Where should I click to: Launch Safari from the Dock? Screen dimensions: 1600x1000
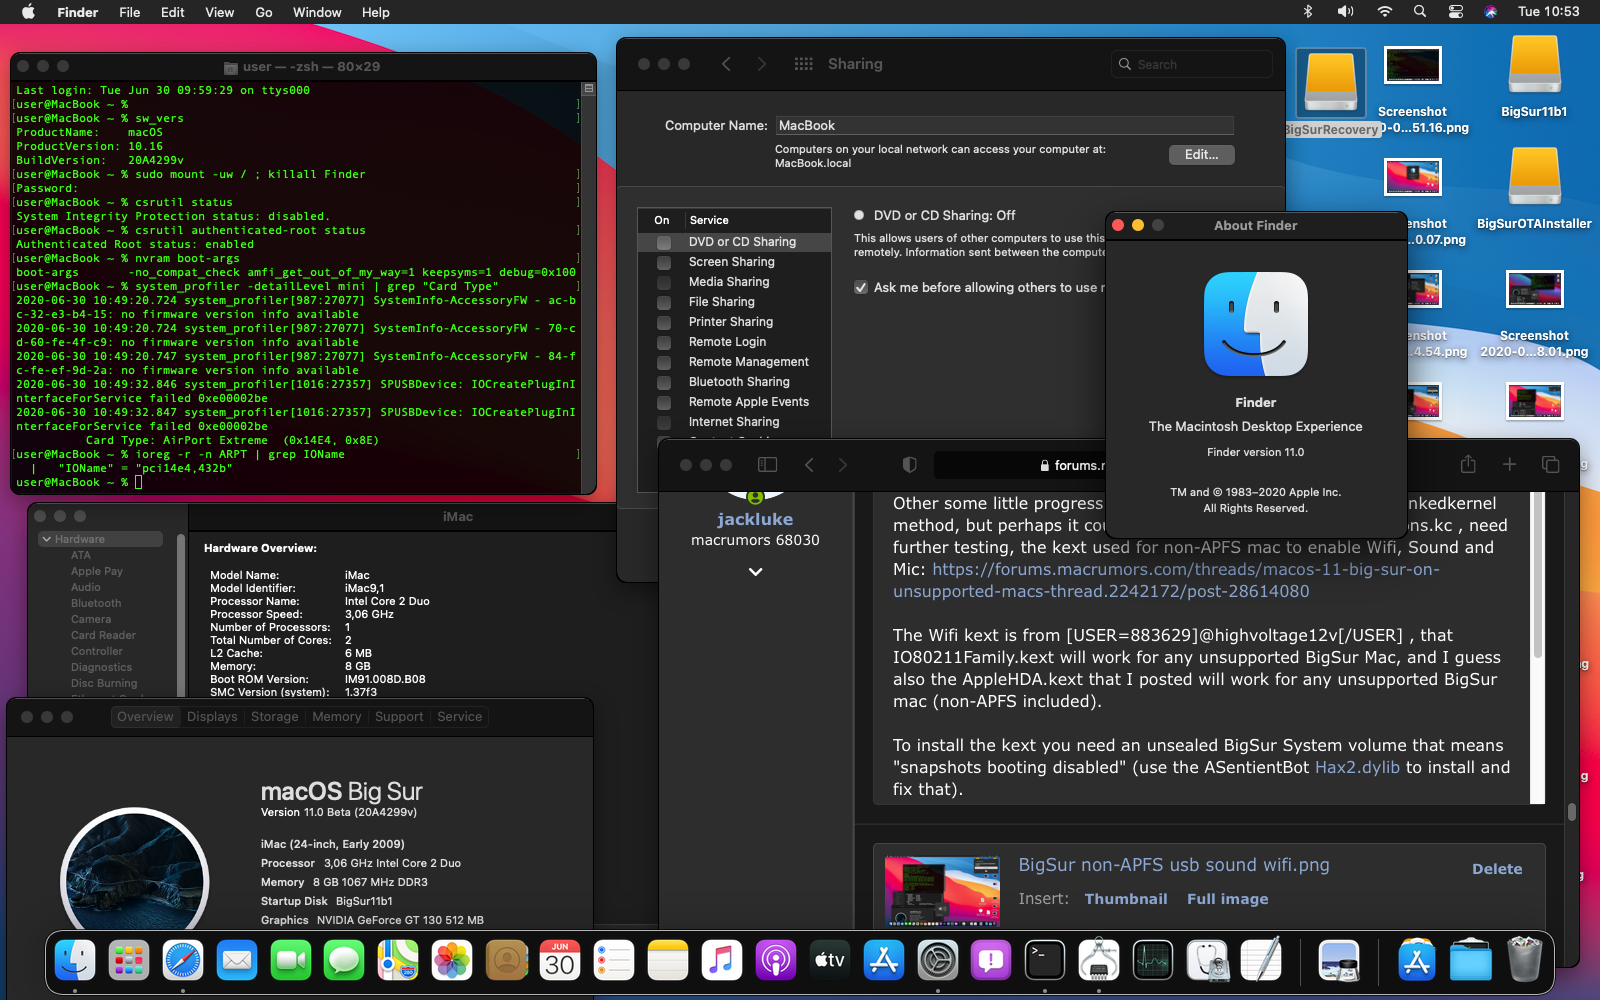pyautogui.click(x=183, y=962)
